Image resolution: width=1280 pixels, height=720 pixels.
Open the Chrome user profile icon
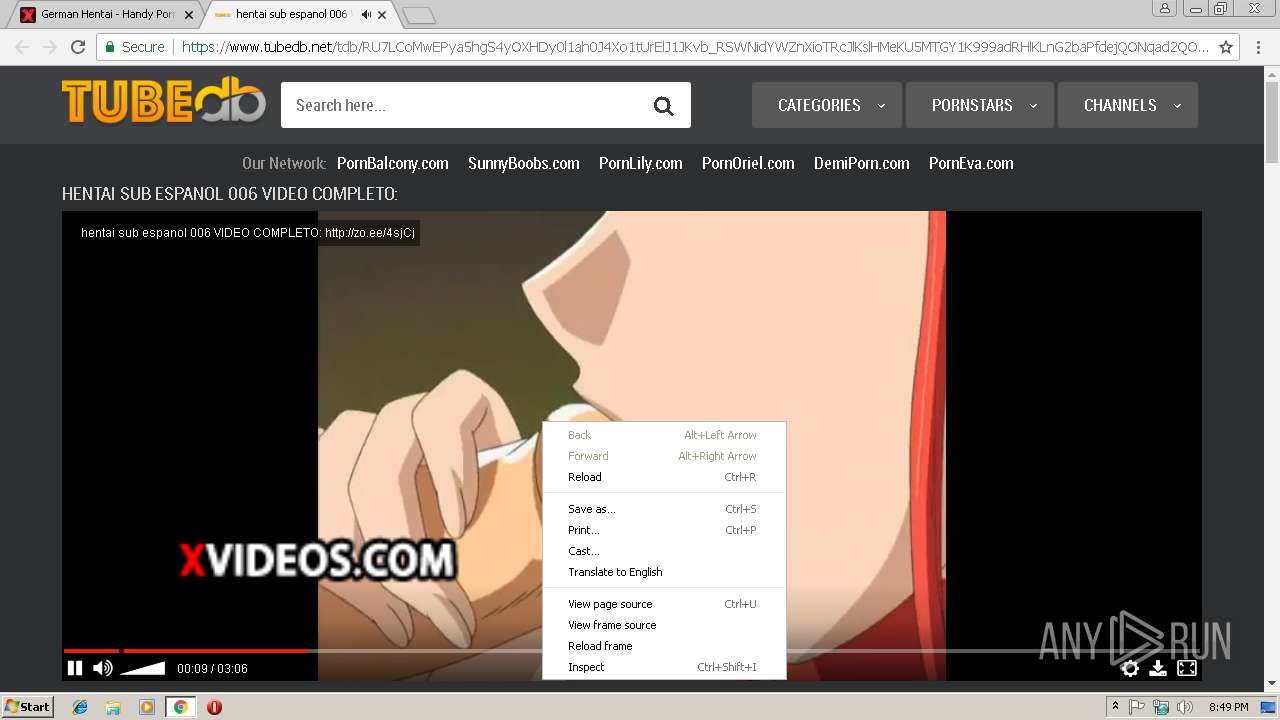tap(1164, 8)
